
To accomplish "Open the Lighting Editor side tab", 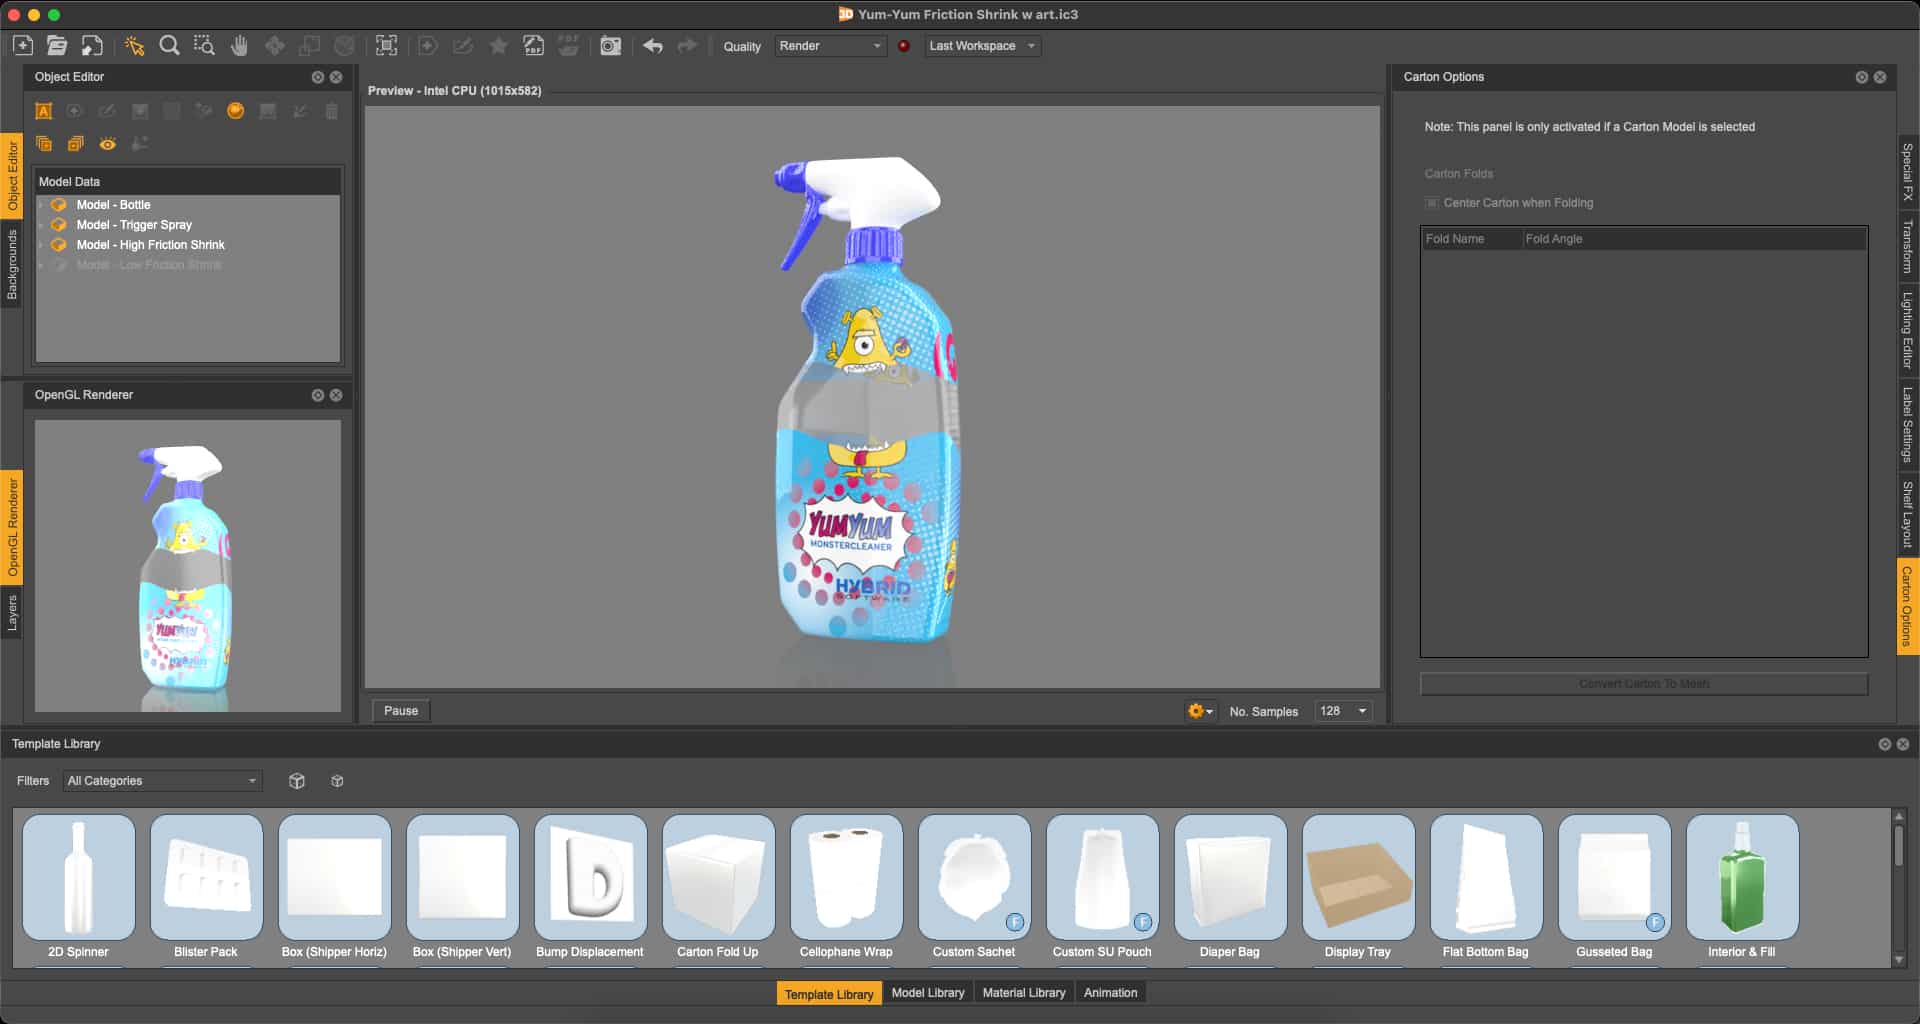I will pyautogui.click(x=1907, y=330).
